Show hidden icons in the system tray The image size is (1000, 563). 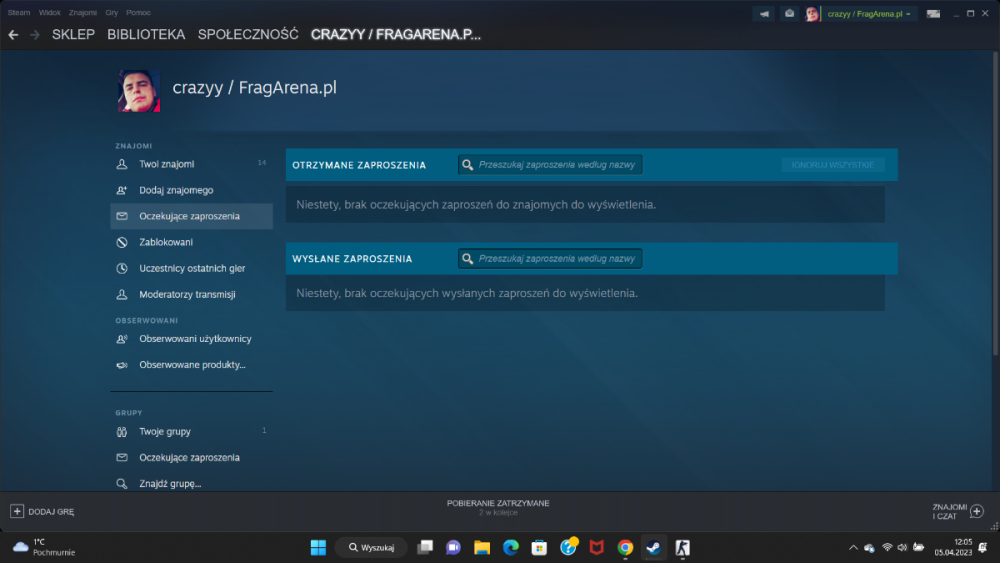(853, 547)
